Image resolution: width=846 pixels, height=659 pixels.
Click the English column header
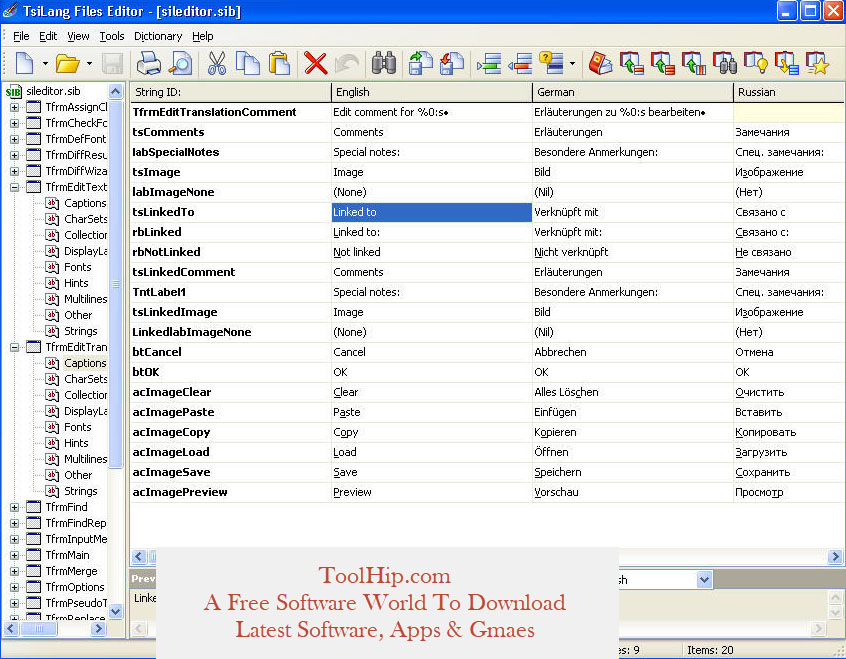pyautogui.click(x=432, y=92)
